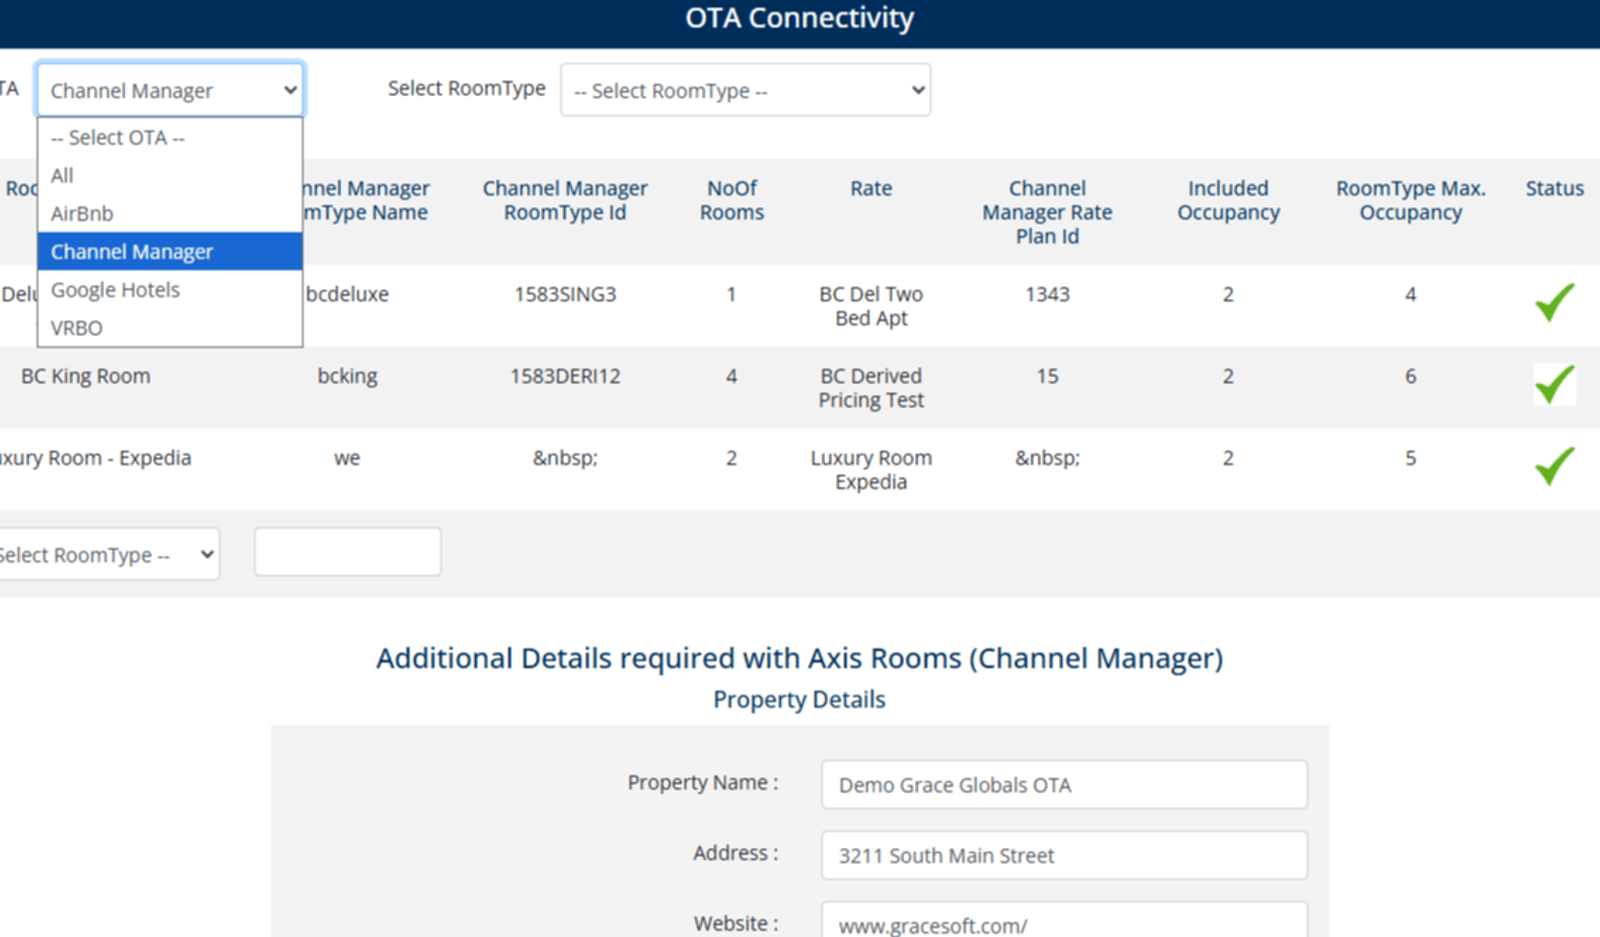Click the 'Luxury Room - Expedia' room name

pos(95,458)
